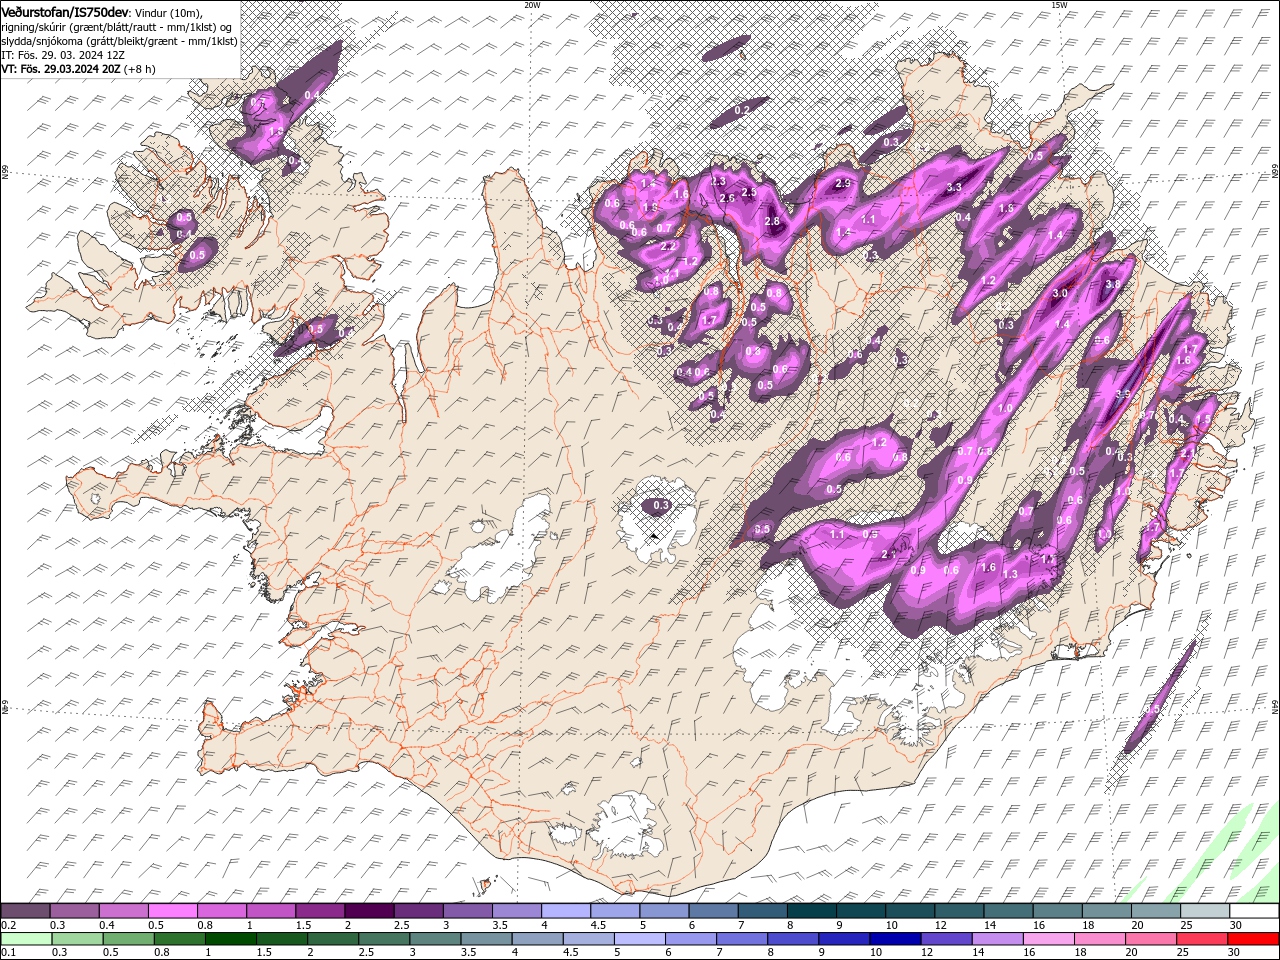The image size is (1280, 960).
Task: Pick the dark navy blue swatch in rain legend
Action: (x=894, y=939)
